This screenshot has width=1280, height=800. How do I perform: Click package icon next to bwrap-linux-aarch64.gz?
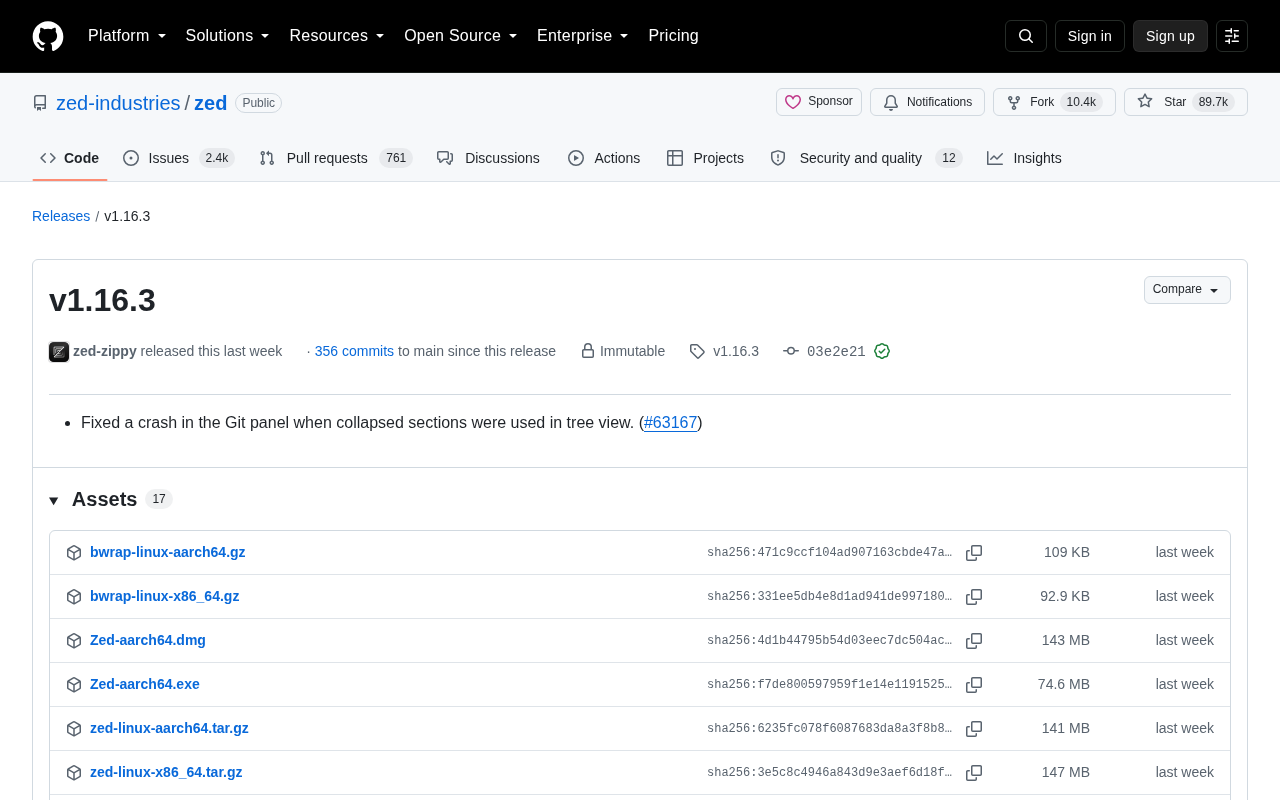pyautogui.click(x=74, y=553)
